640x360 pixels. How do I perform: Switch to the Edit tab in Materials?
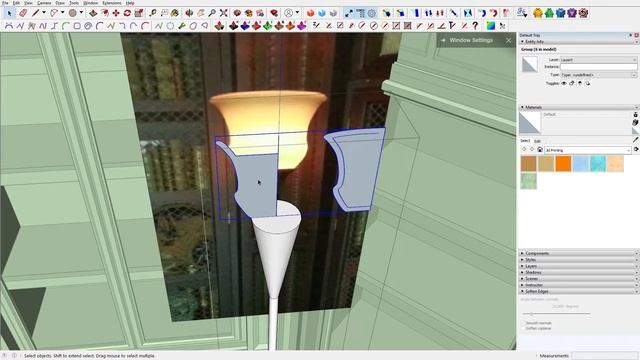click(538, 141)
